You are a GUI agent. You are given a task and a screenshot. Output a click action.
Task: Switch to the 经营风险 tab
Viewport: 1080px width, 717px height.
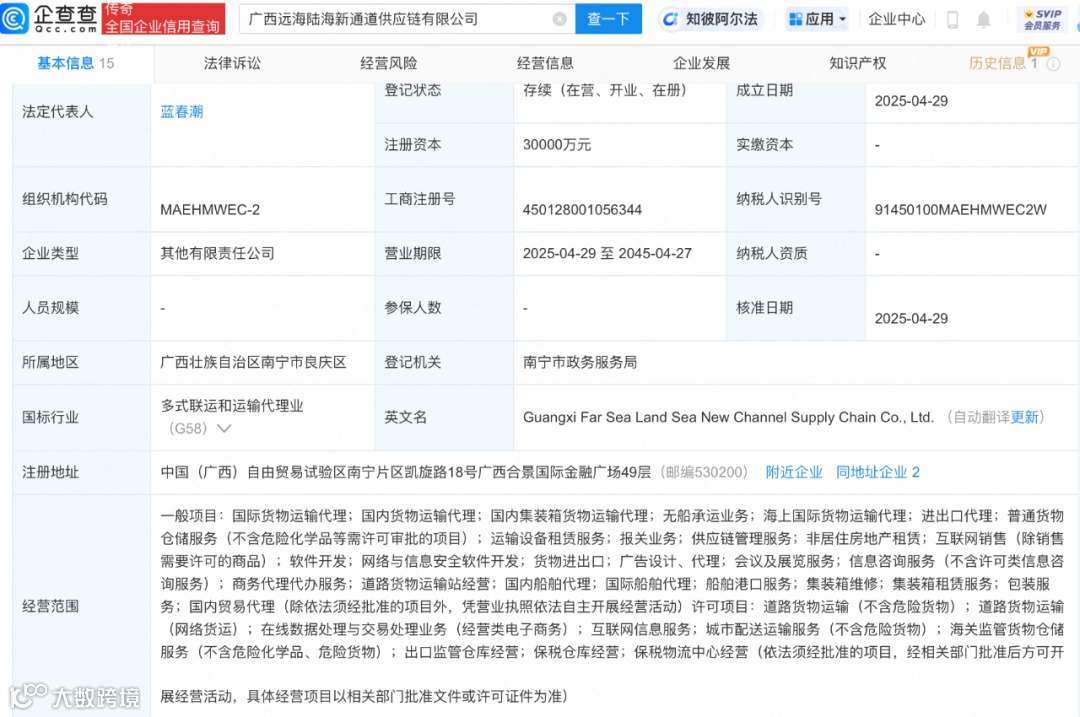(388, 63)
